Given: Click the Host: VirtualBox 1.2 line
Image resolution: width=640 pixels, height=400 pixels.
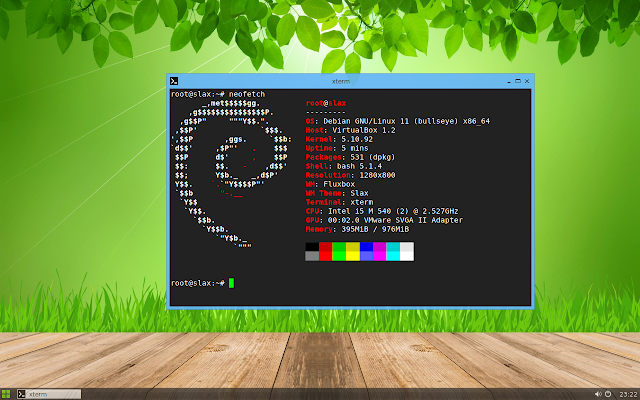Looking at the screenshot, I should pyautogui.click(x=351, y=130).
